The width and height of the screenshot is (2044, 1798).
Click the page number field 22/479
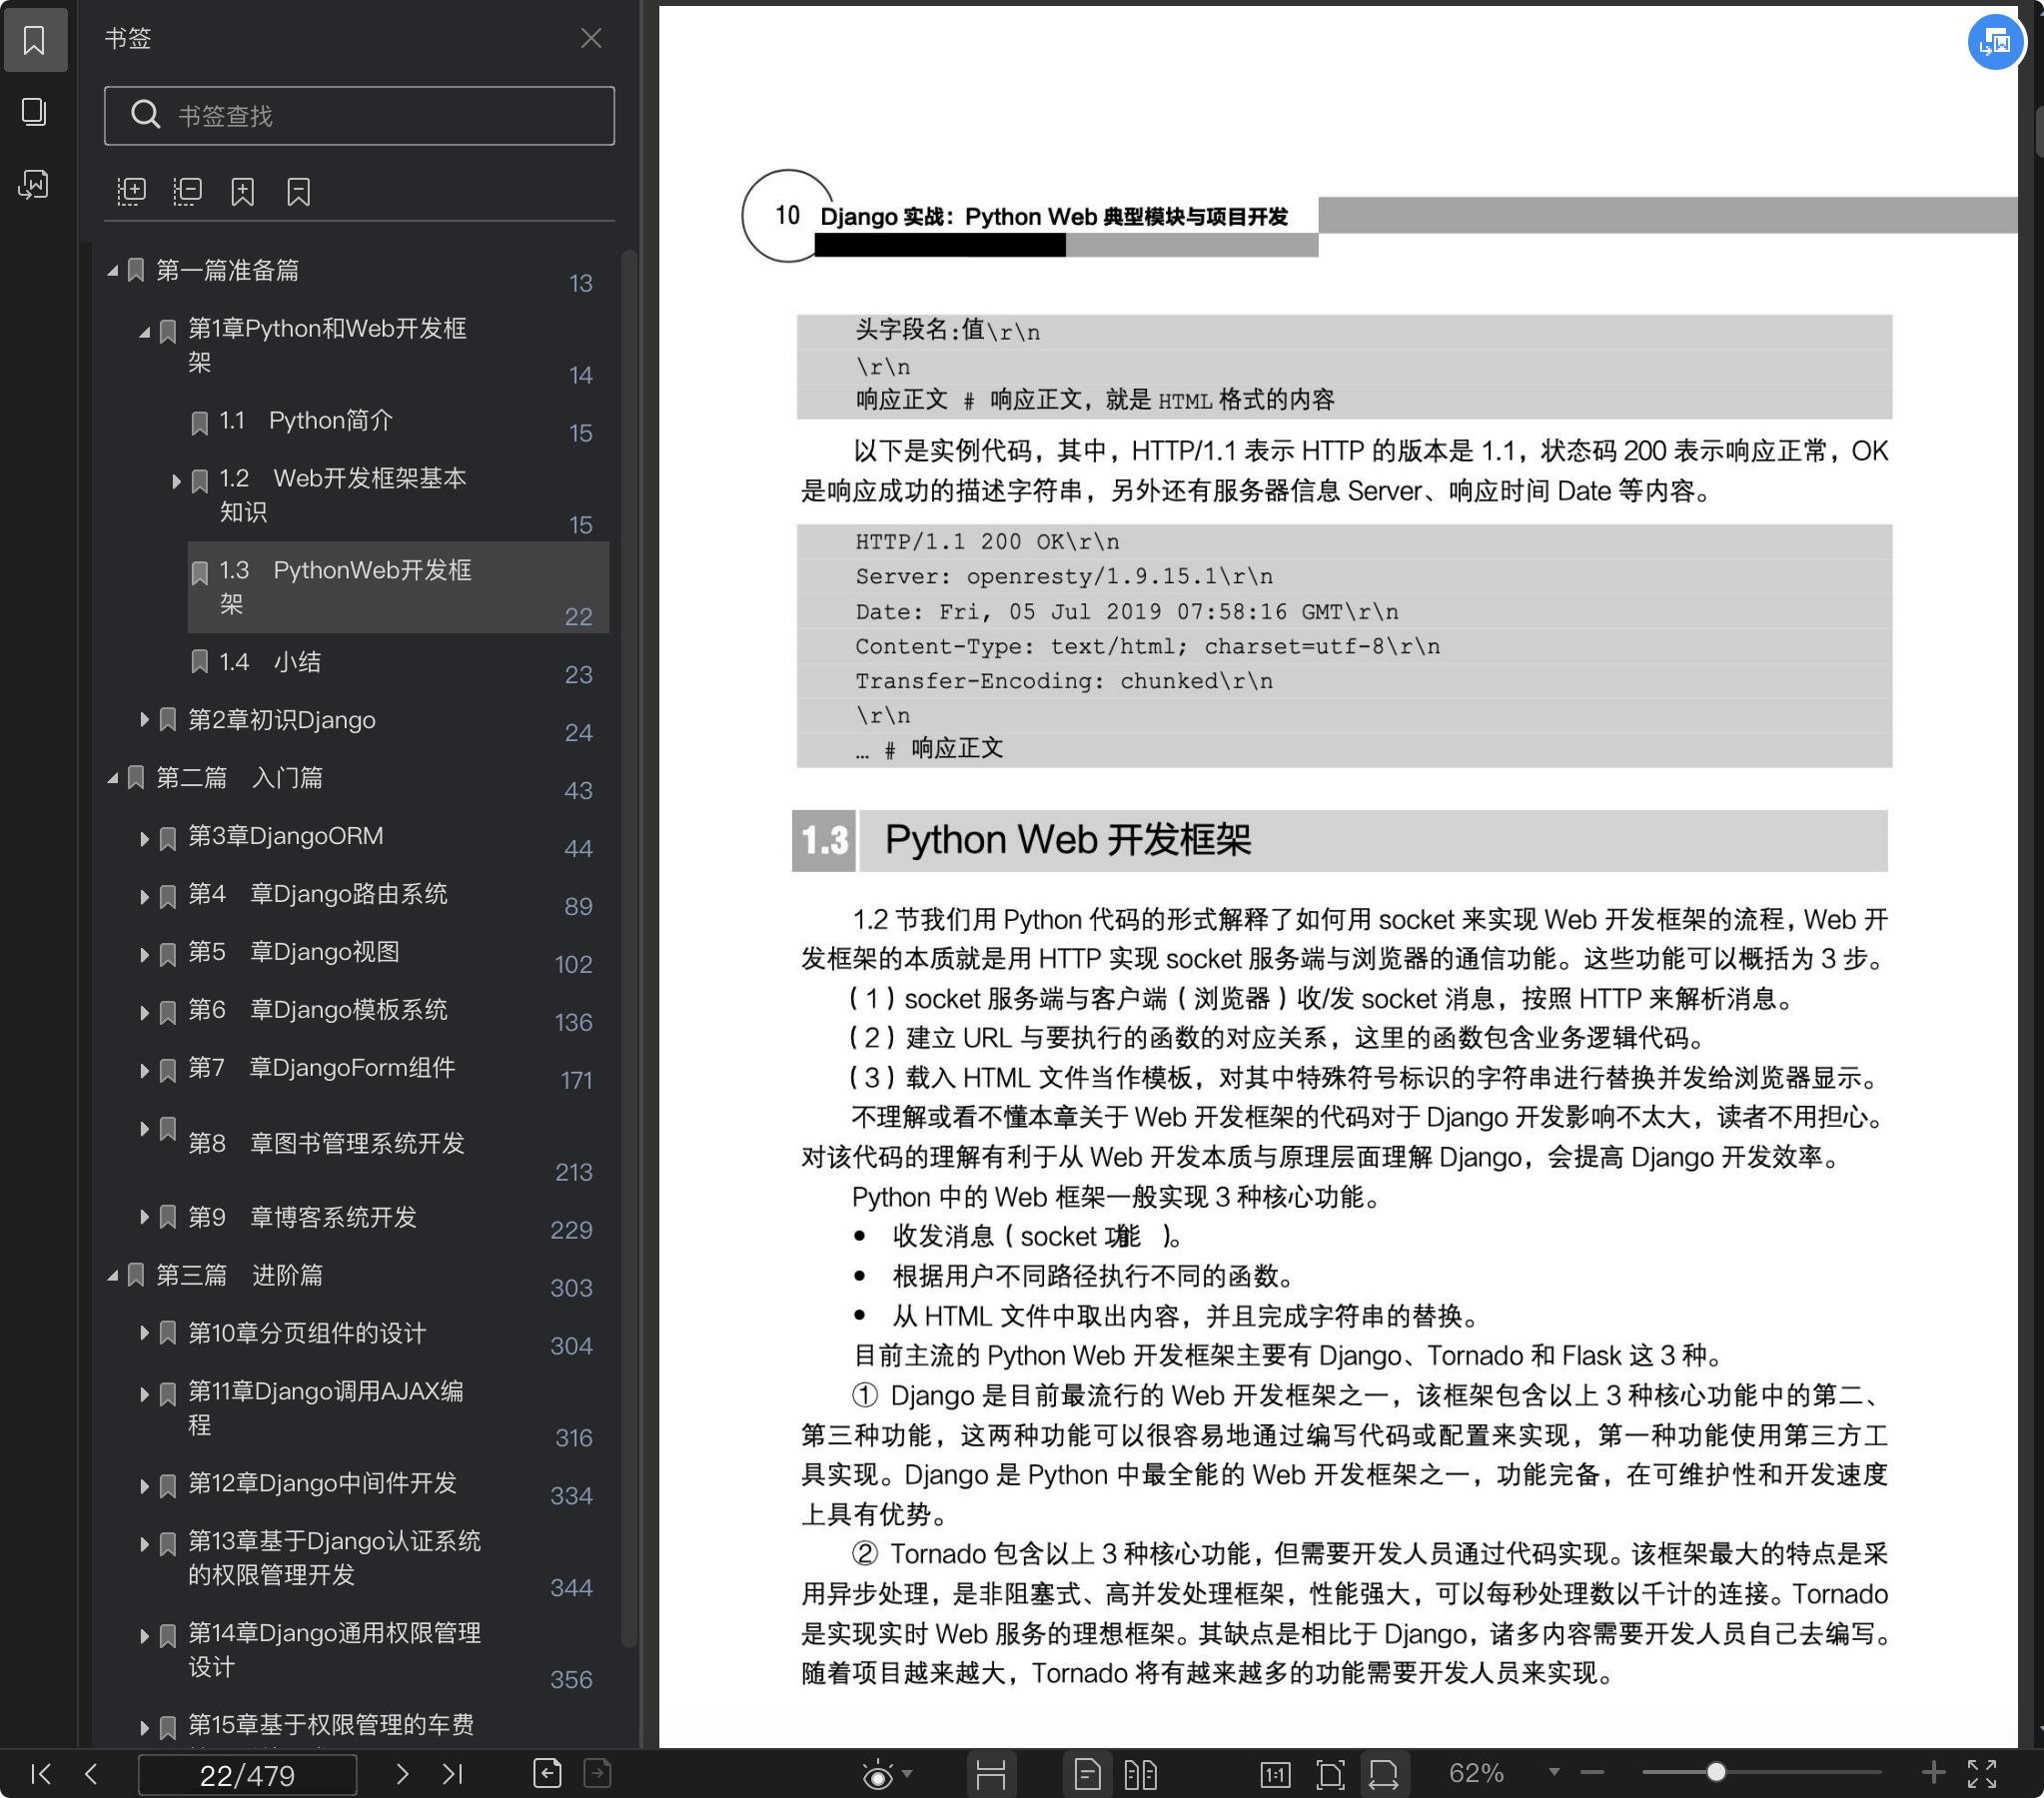tap(247, 1775)
